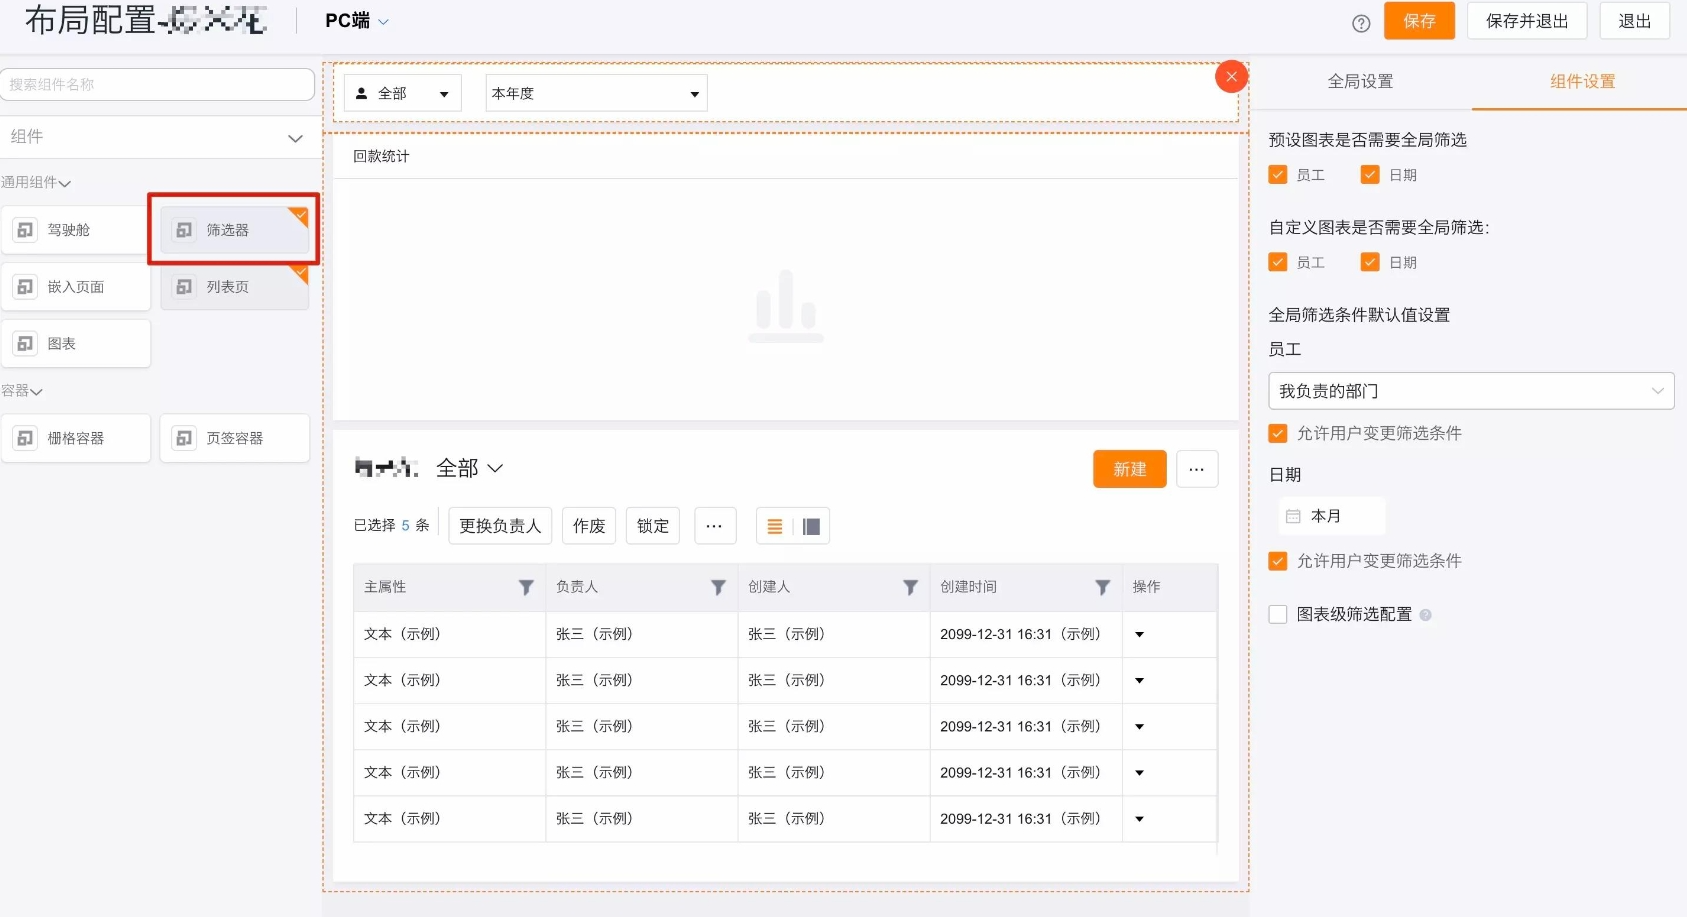
Task: Focus the 搜索组件名称 search field
Action: tap(157, 85)
